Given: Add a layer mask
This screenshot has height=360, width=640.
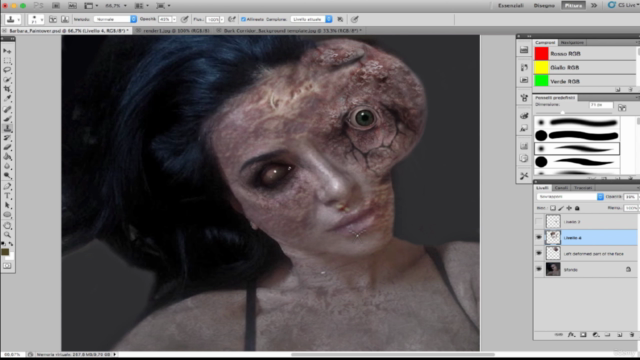Looking at the screenshot, I should click(x=583, y=335).
